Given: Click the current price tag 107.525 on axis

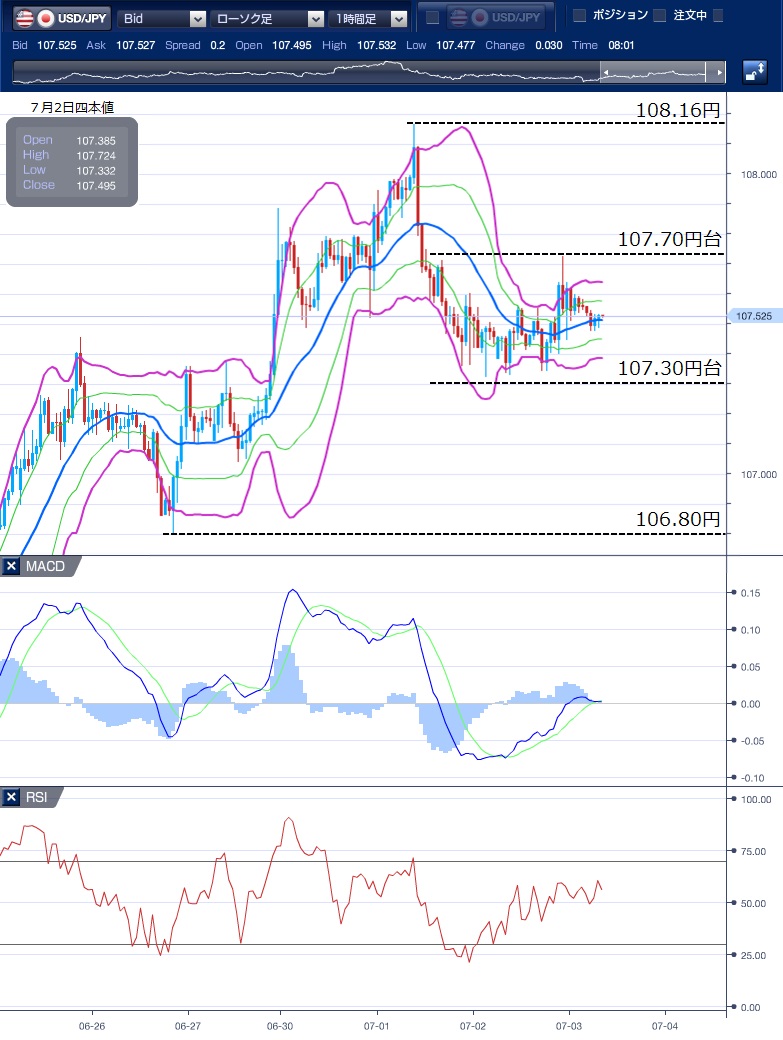Looking at the screenshot, I should [753, 316].
